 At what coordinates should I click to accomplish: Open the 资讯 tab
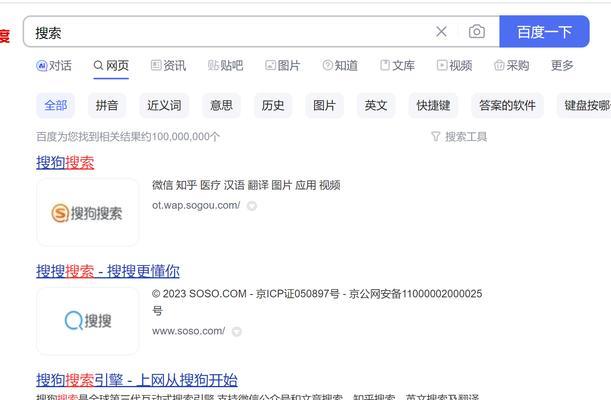coord(168,65)
